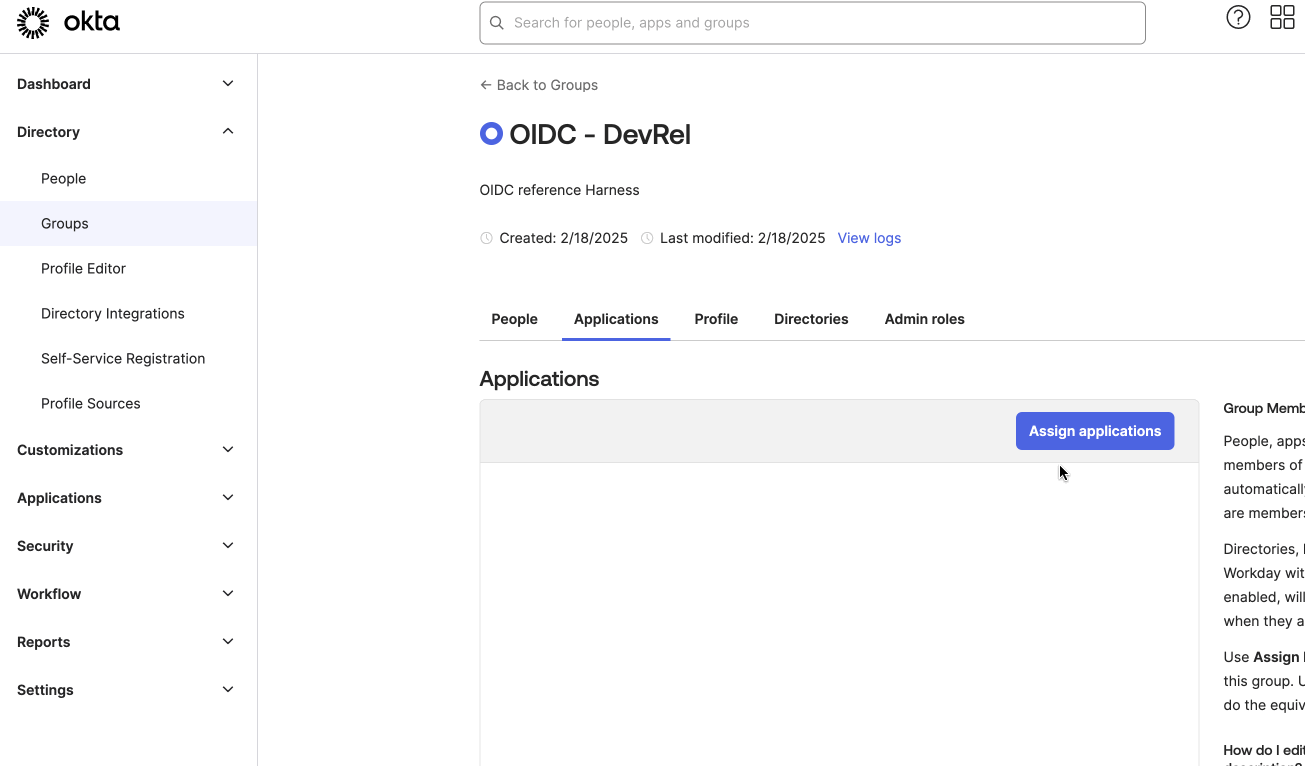Open the help question mark icon
The image size is (1305, 766).
coord(1238,17)
